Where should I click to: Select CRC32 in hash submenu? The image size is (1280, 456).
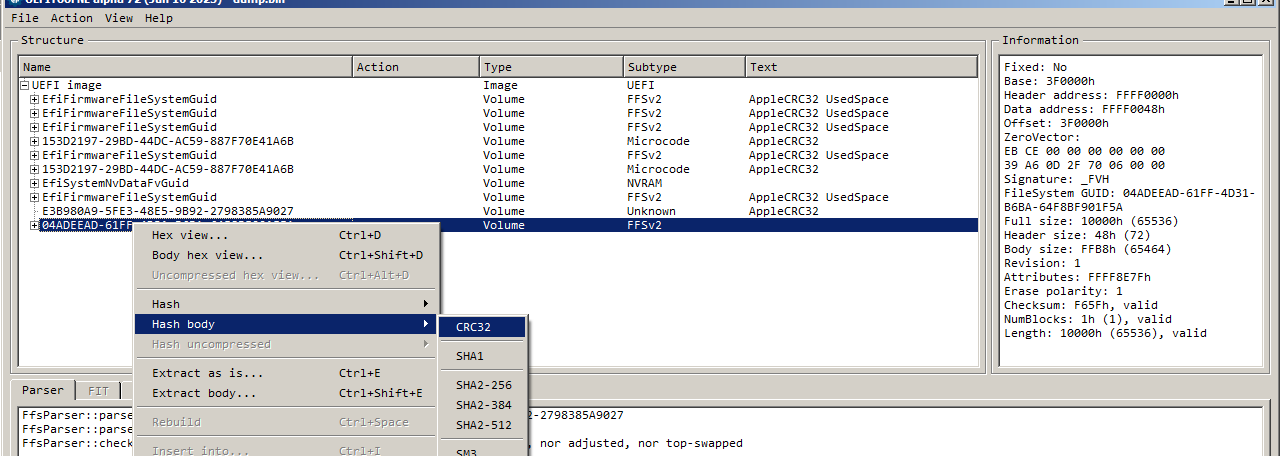(483, 327)
